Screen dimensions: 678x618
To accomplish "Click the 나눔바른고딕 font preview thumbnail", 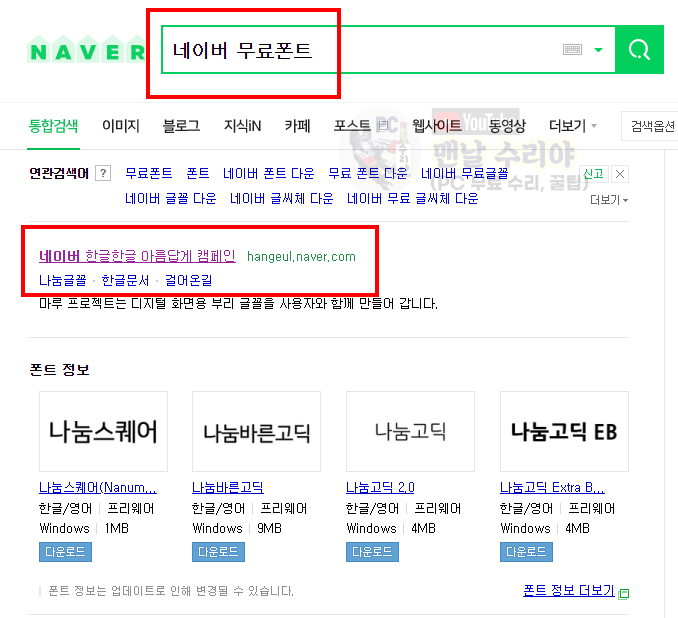I will click(x=256, y=431).
